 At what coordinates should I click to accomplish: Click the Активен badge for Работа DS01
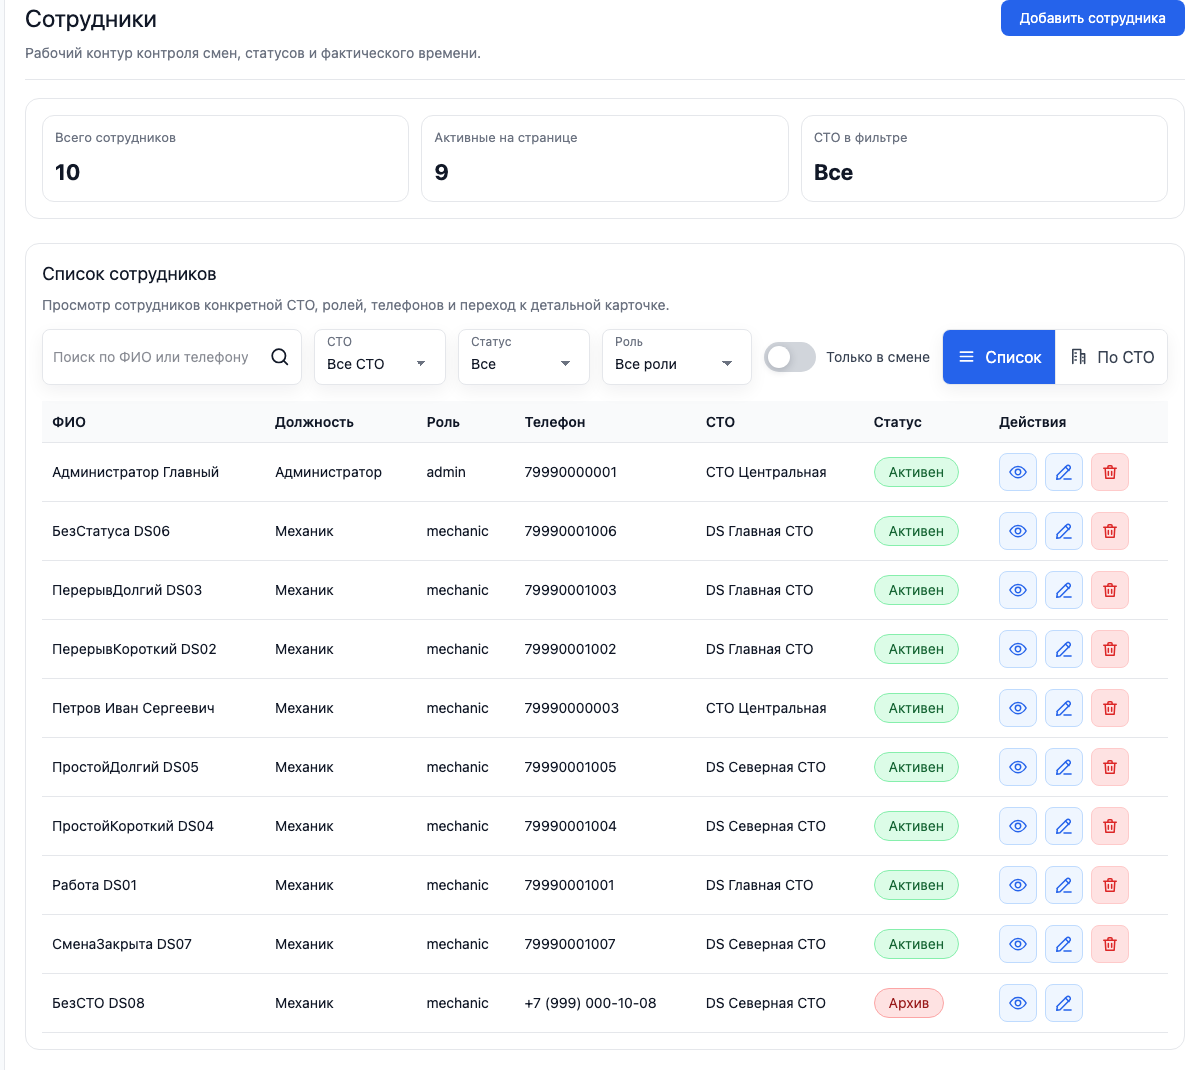[915, 885]
